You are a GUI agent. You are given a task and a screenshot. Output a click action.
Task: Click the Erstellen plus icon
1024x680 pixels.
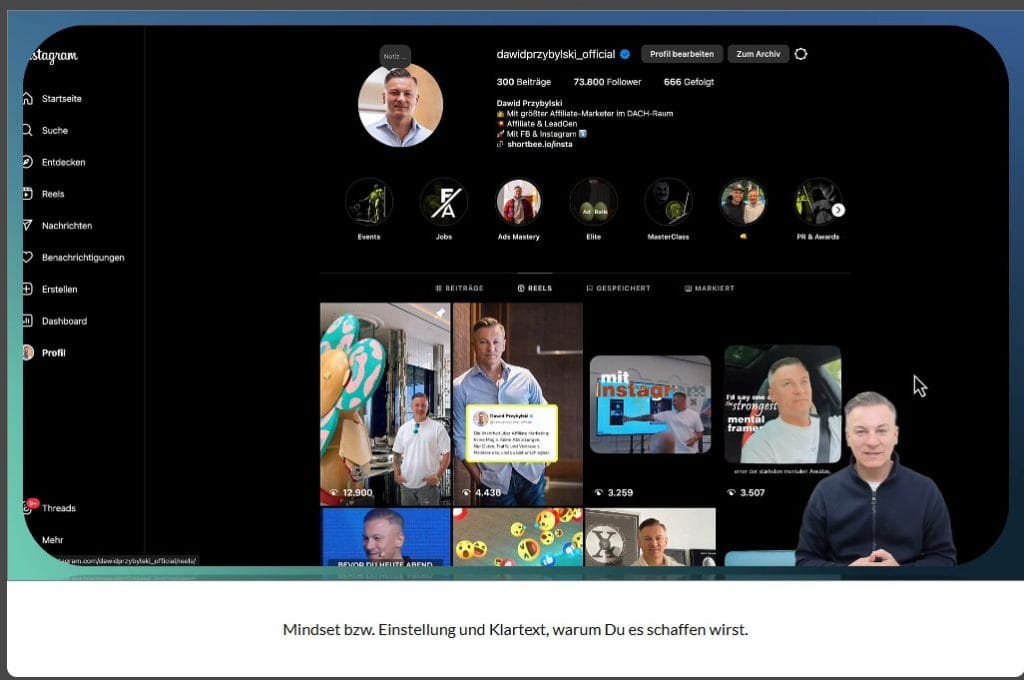click(27, 289)
